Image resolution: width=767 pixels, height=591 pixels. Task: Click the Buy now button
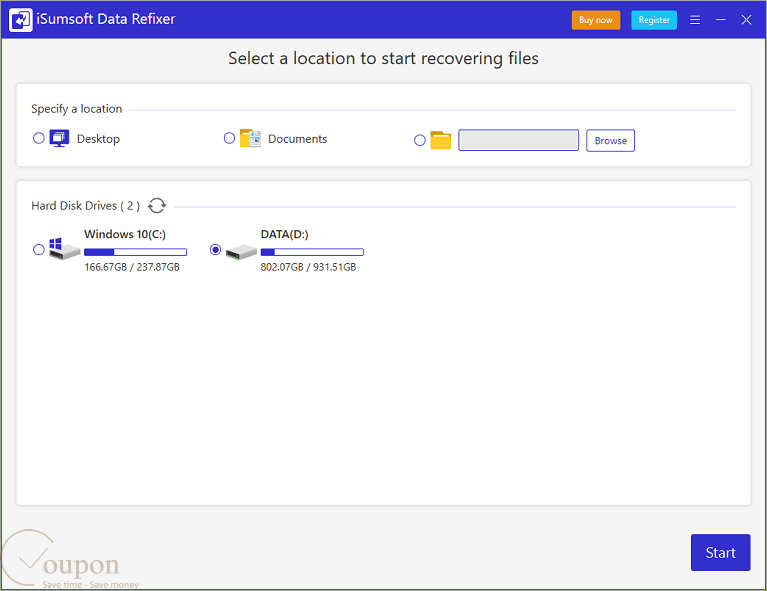coord(595,20)
